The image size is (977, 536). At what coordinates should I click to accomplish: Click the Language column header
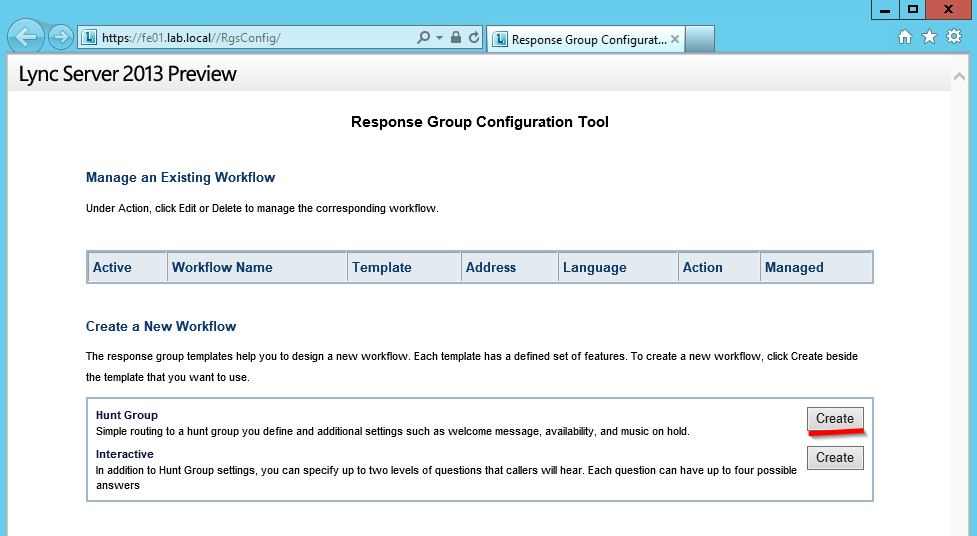click(x=617, y=267)
